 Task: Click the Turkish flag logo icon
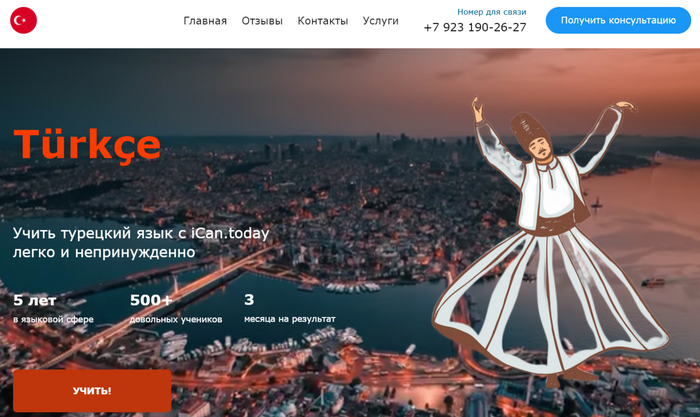tap(23, 20)
